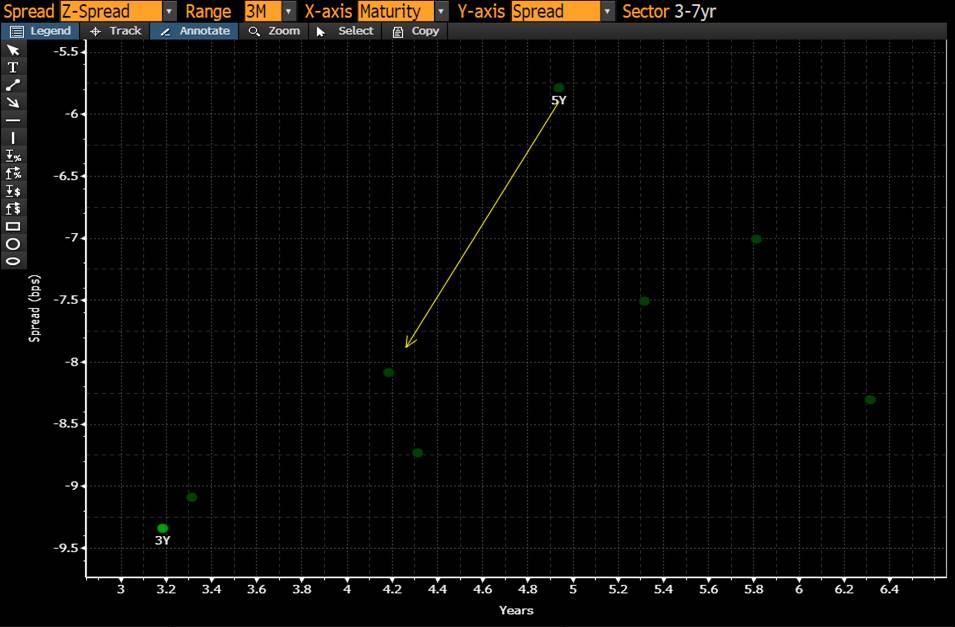
Task: Click the bright green 3Y data point
Action: click(x=163, y=528)
